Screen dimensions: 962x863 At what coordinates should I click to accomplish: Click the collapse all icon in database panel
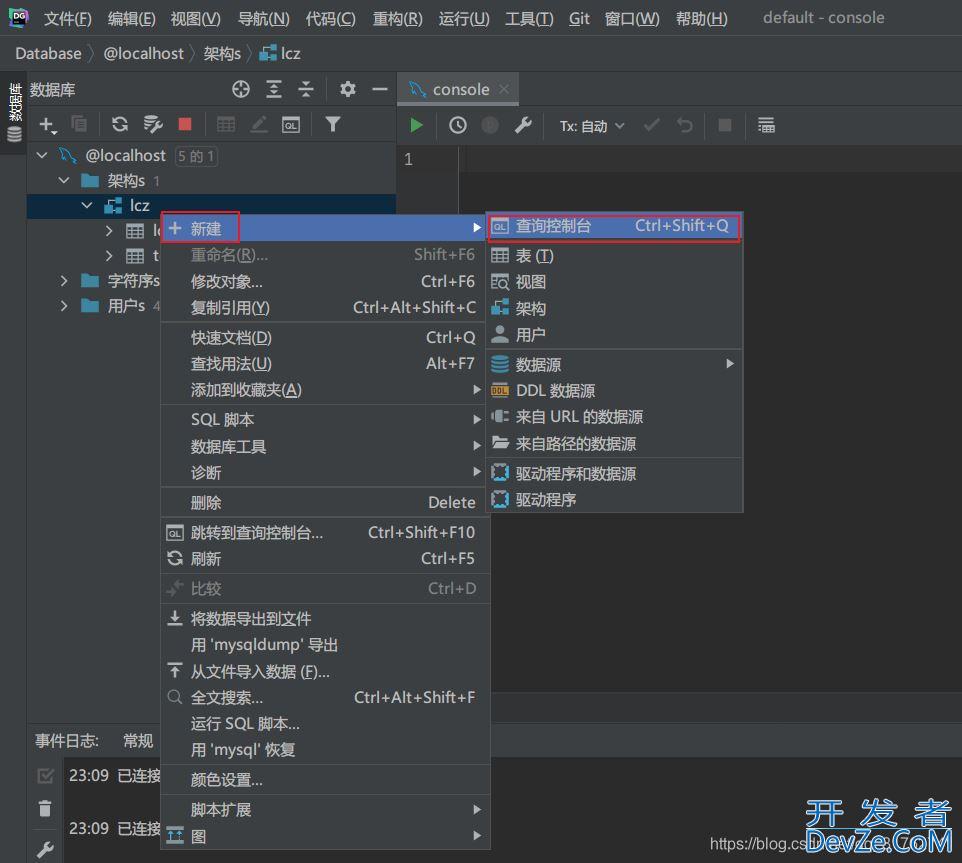(x=306, y=90)
